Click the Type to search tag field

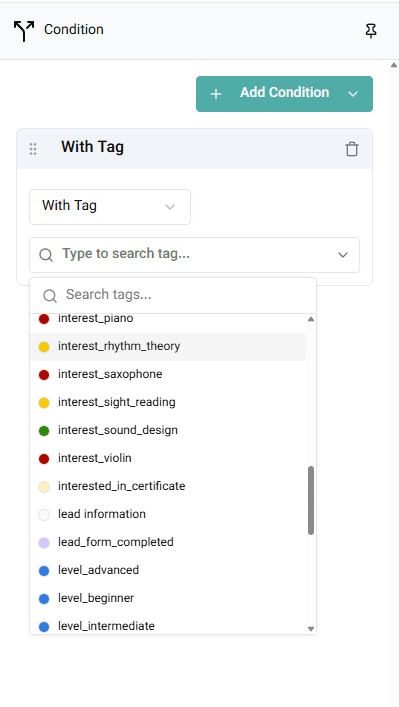194,255
